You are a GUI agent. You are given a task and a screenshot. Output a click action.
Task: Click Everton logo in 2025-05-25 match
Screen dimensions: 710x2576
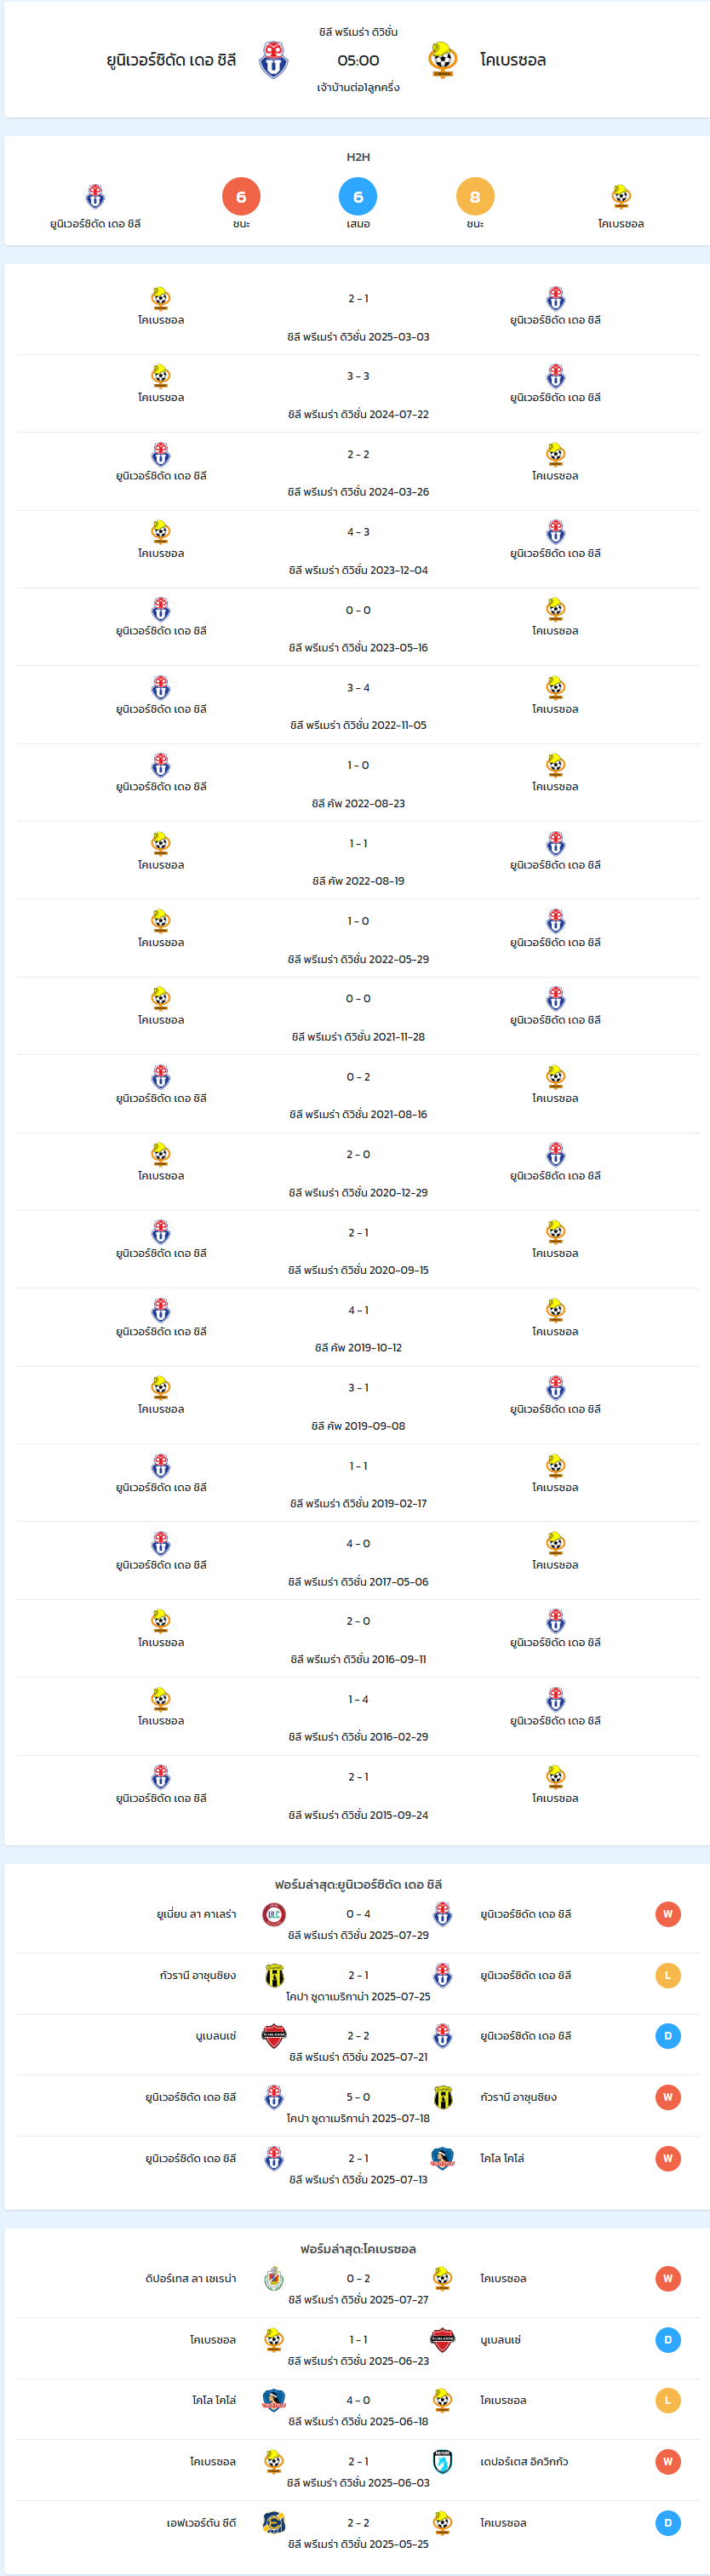click(x=274, y=2523)
